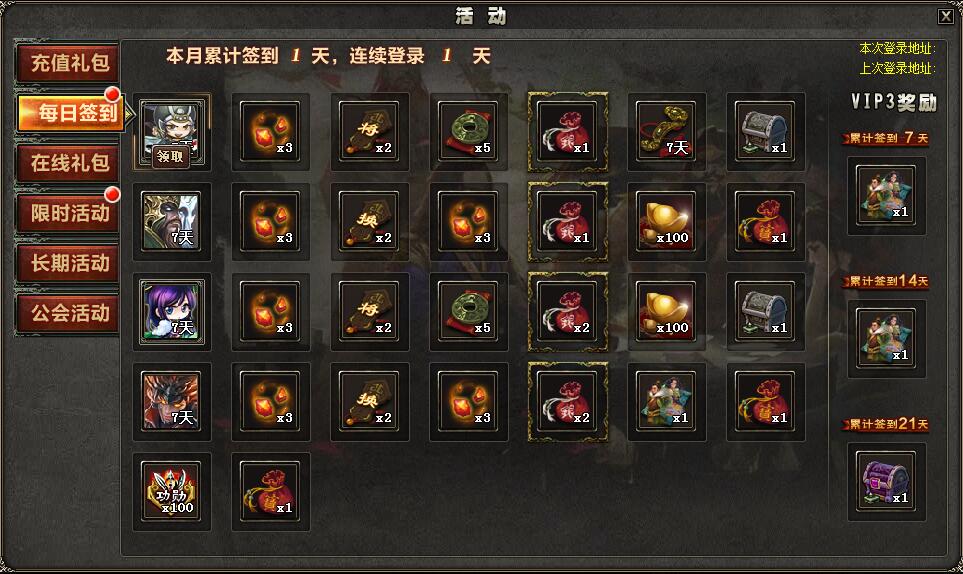Click the VIP reward icon under 累计签到7天
963x574 pixels.
tap(886, 195)
